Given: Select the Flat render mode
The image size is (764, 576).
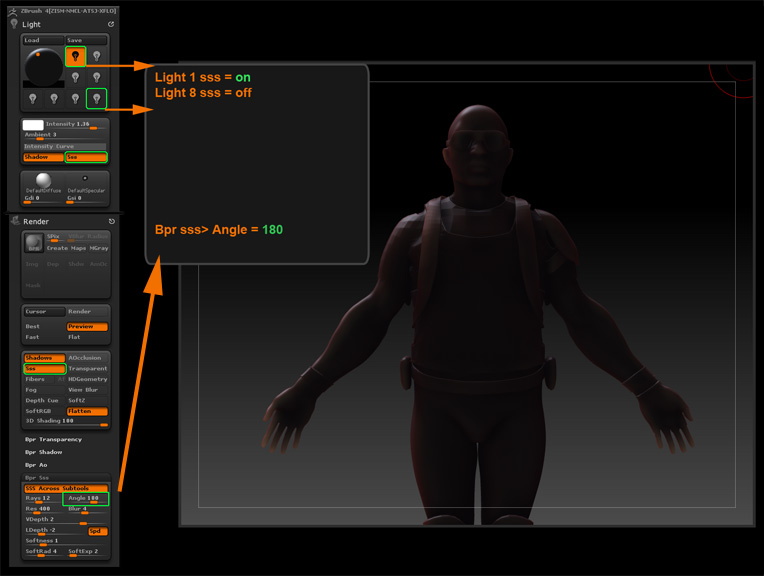Looking at the screenshot, I should pos(87,337).
